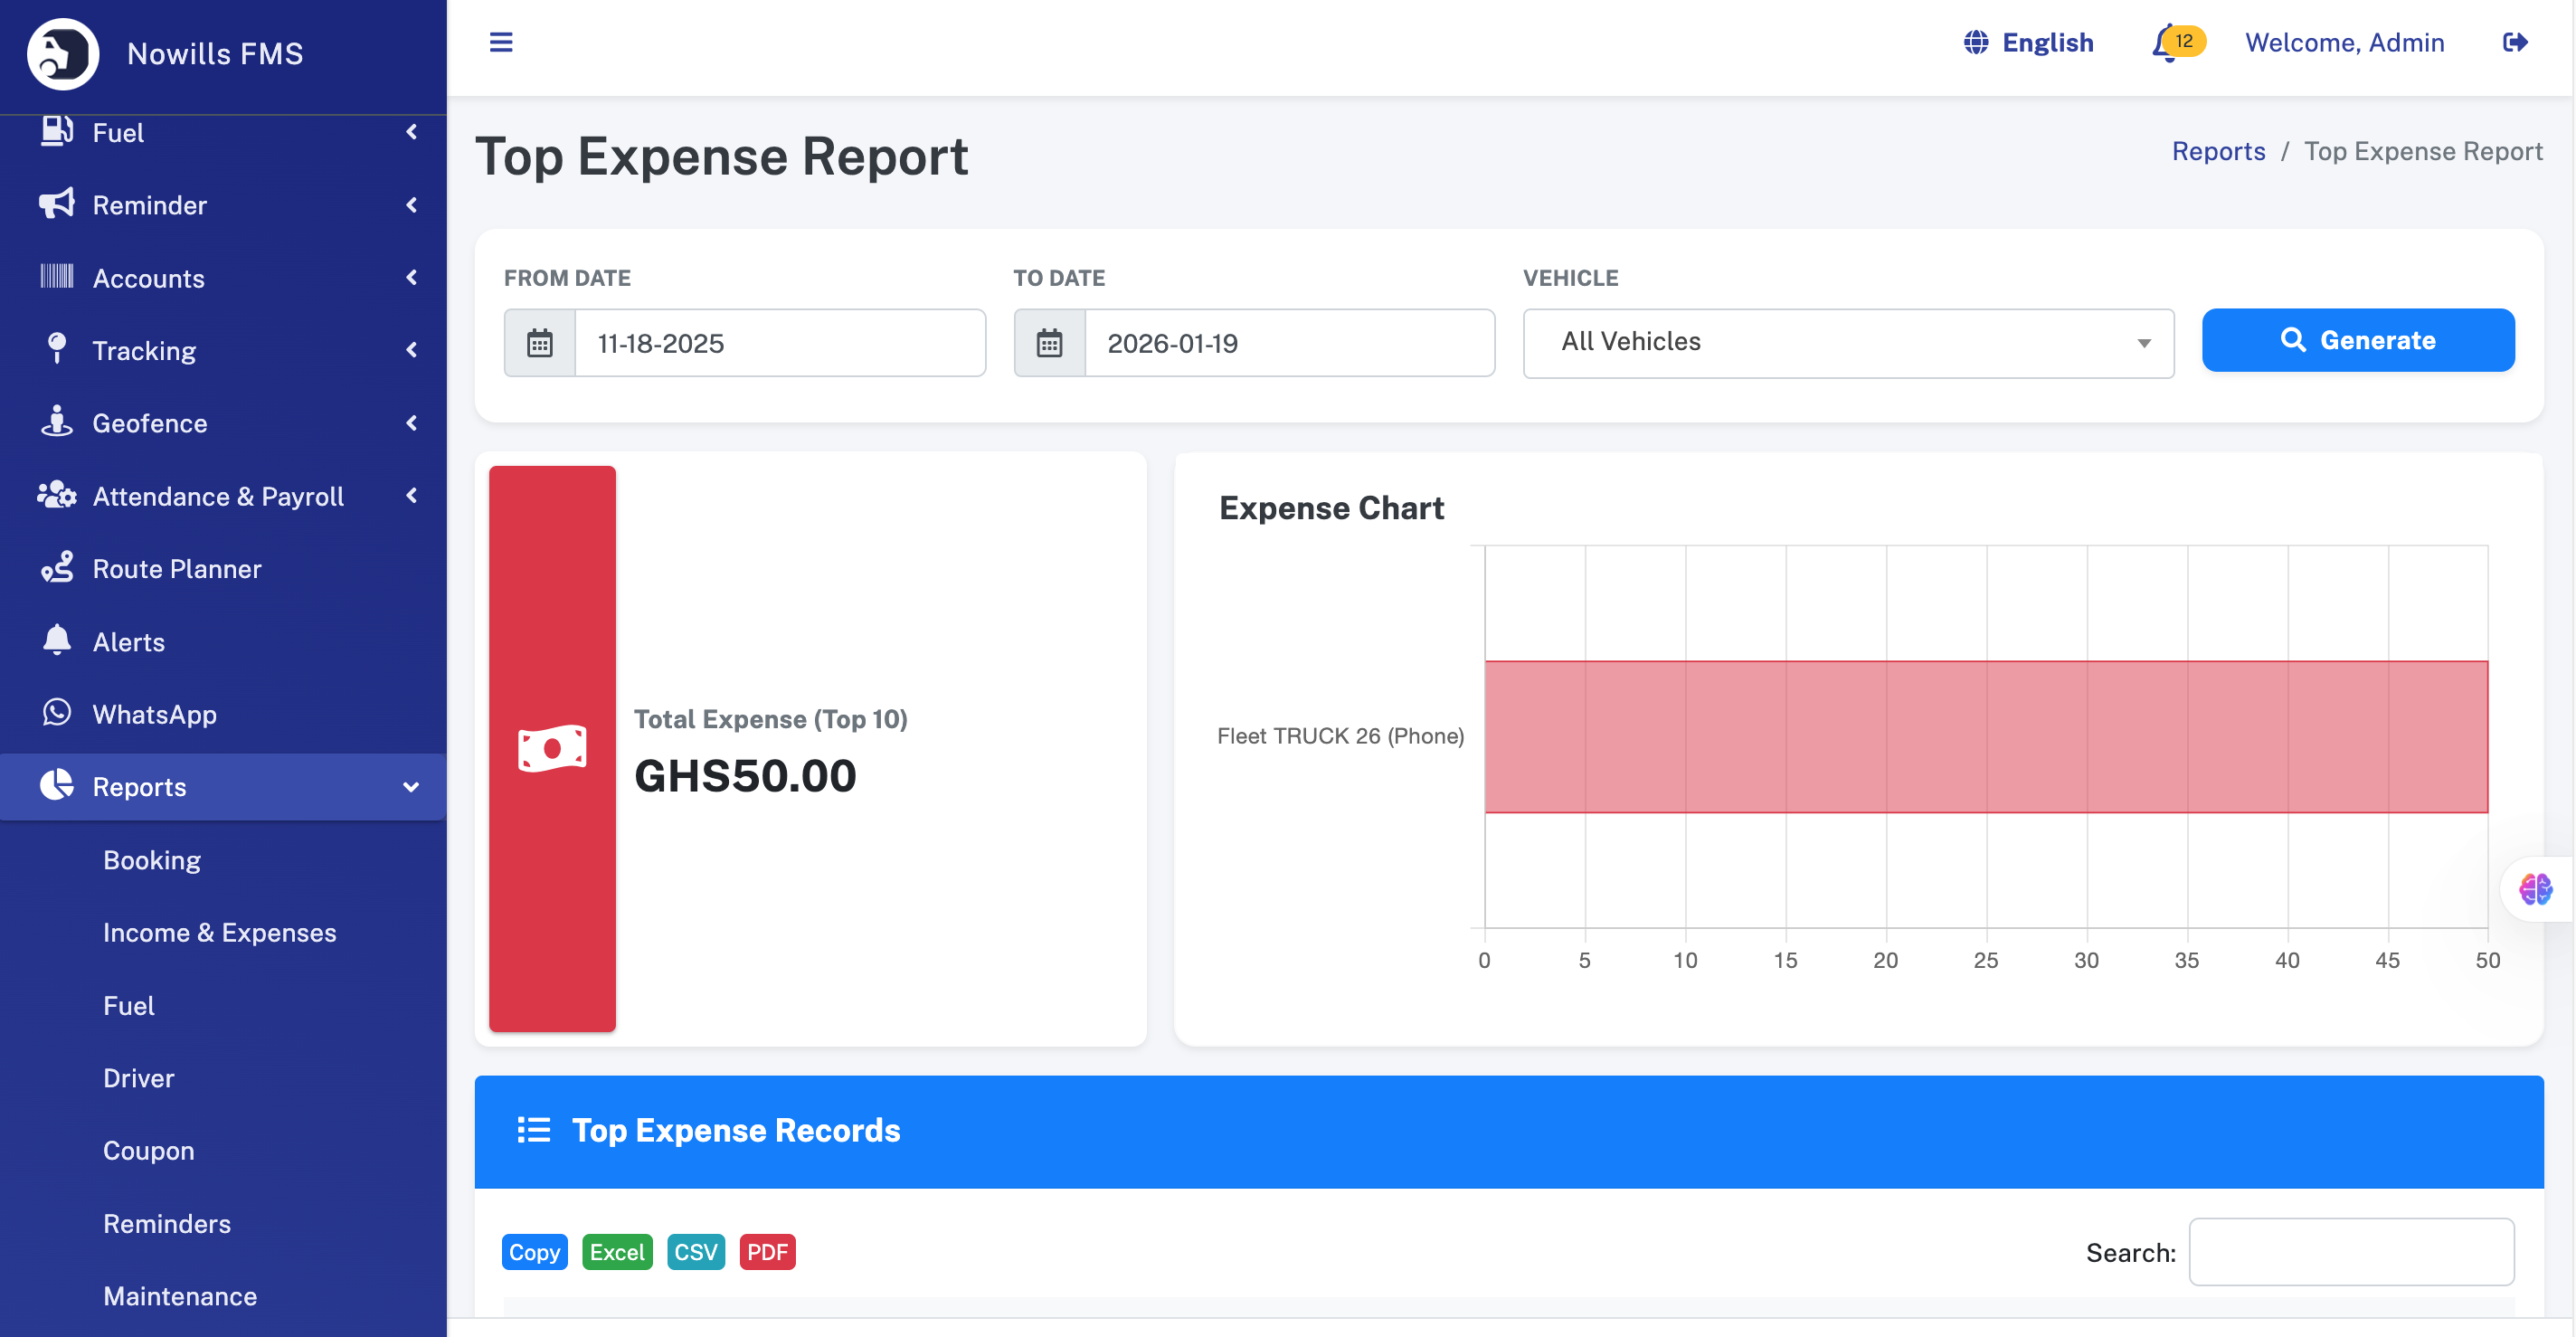
Task: Click the From Date calendar icon
Action: (x=540, y=343)
